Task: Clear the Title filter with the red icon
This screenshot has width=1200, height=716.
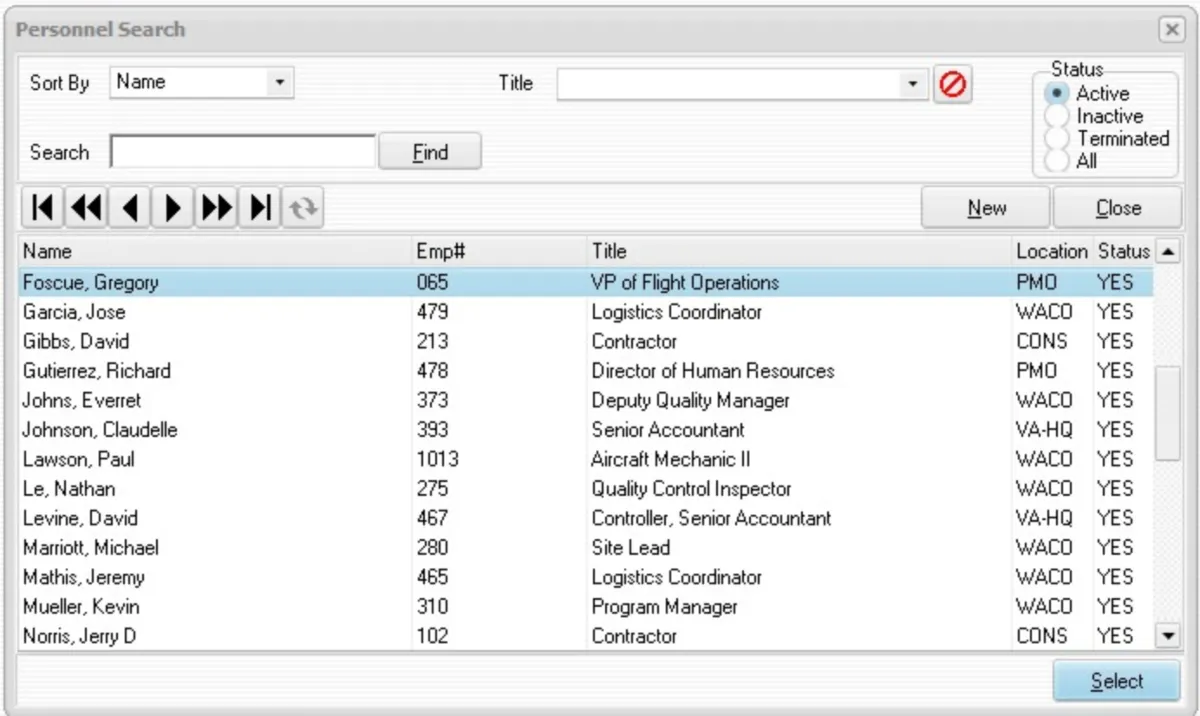Action: coord(951,84)
